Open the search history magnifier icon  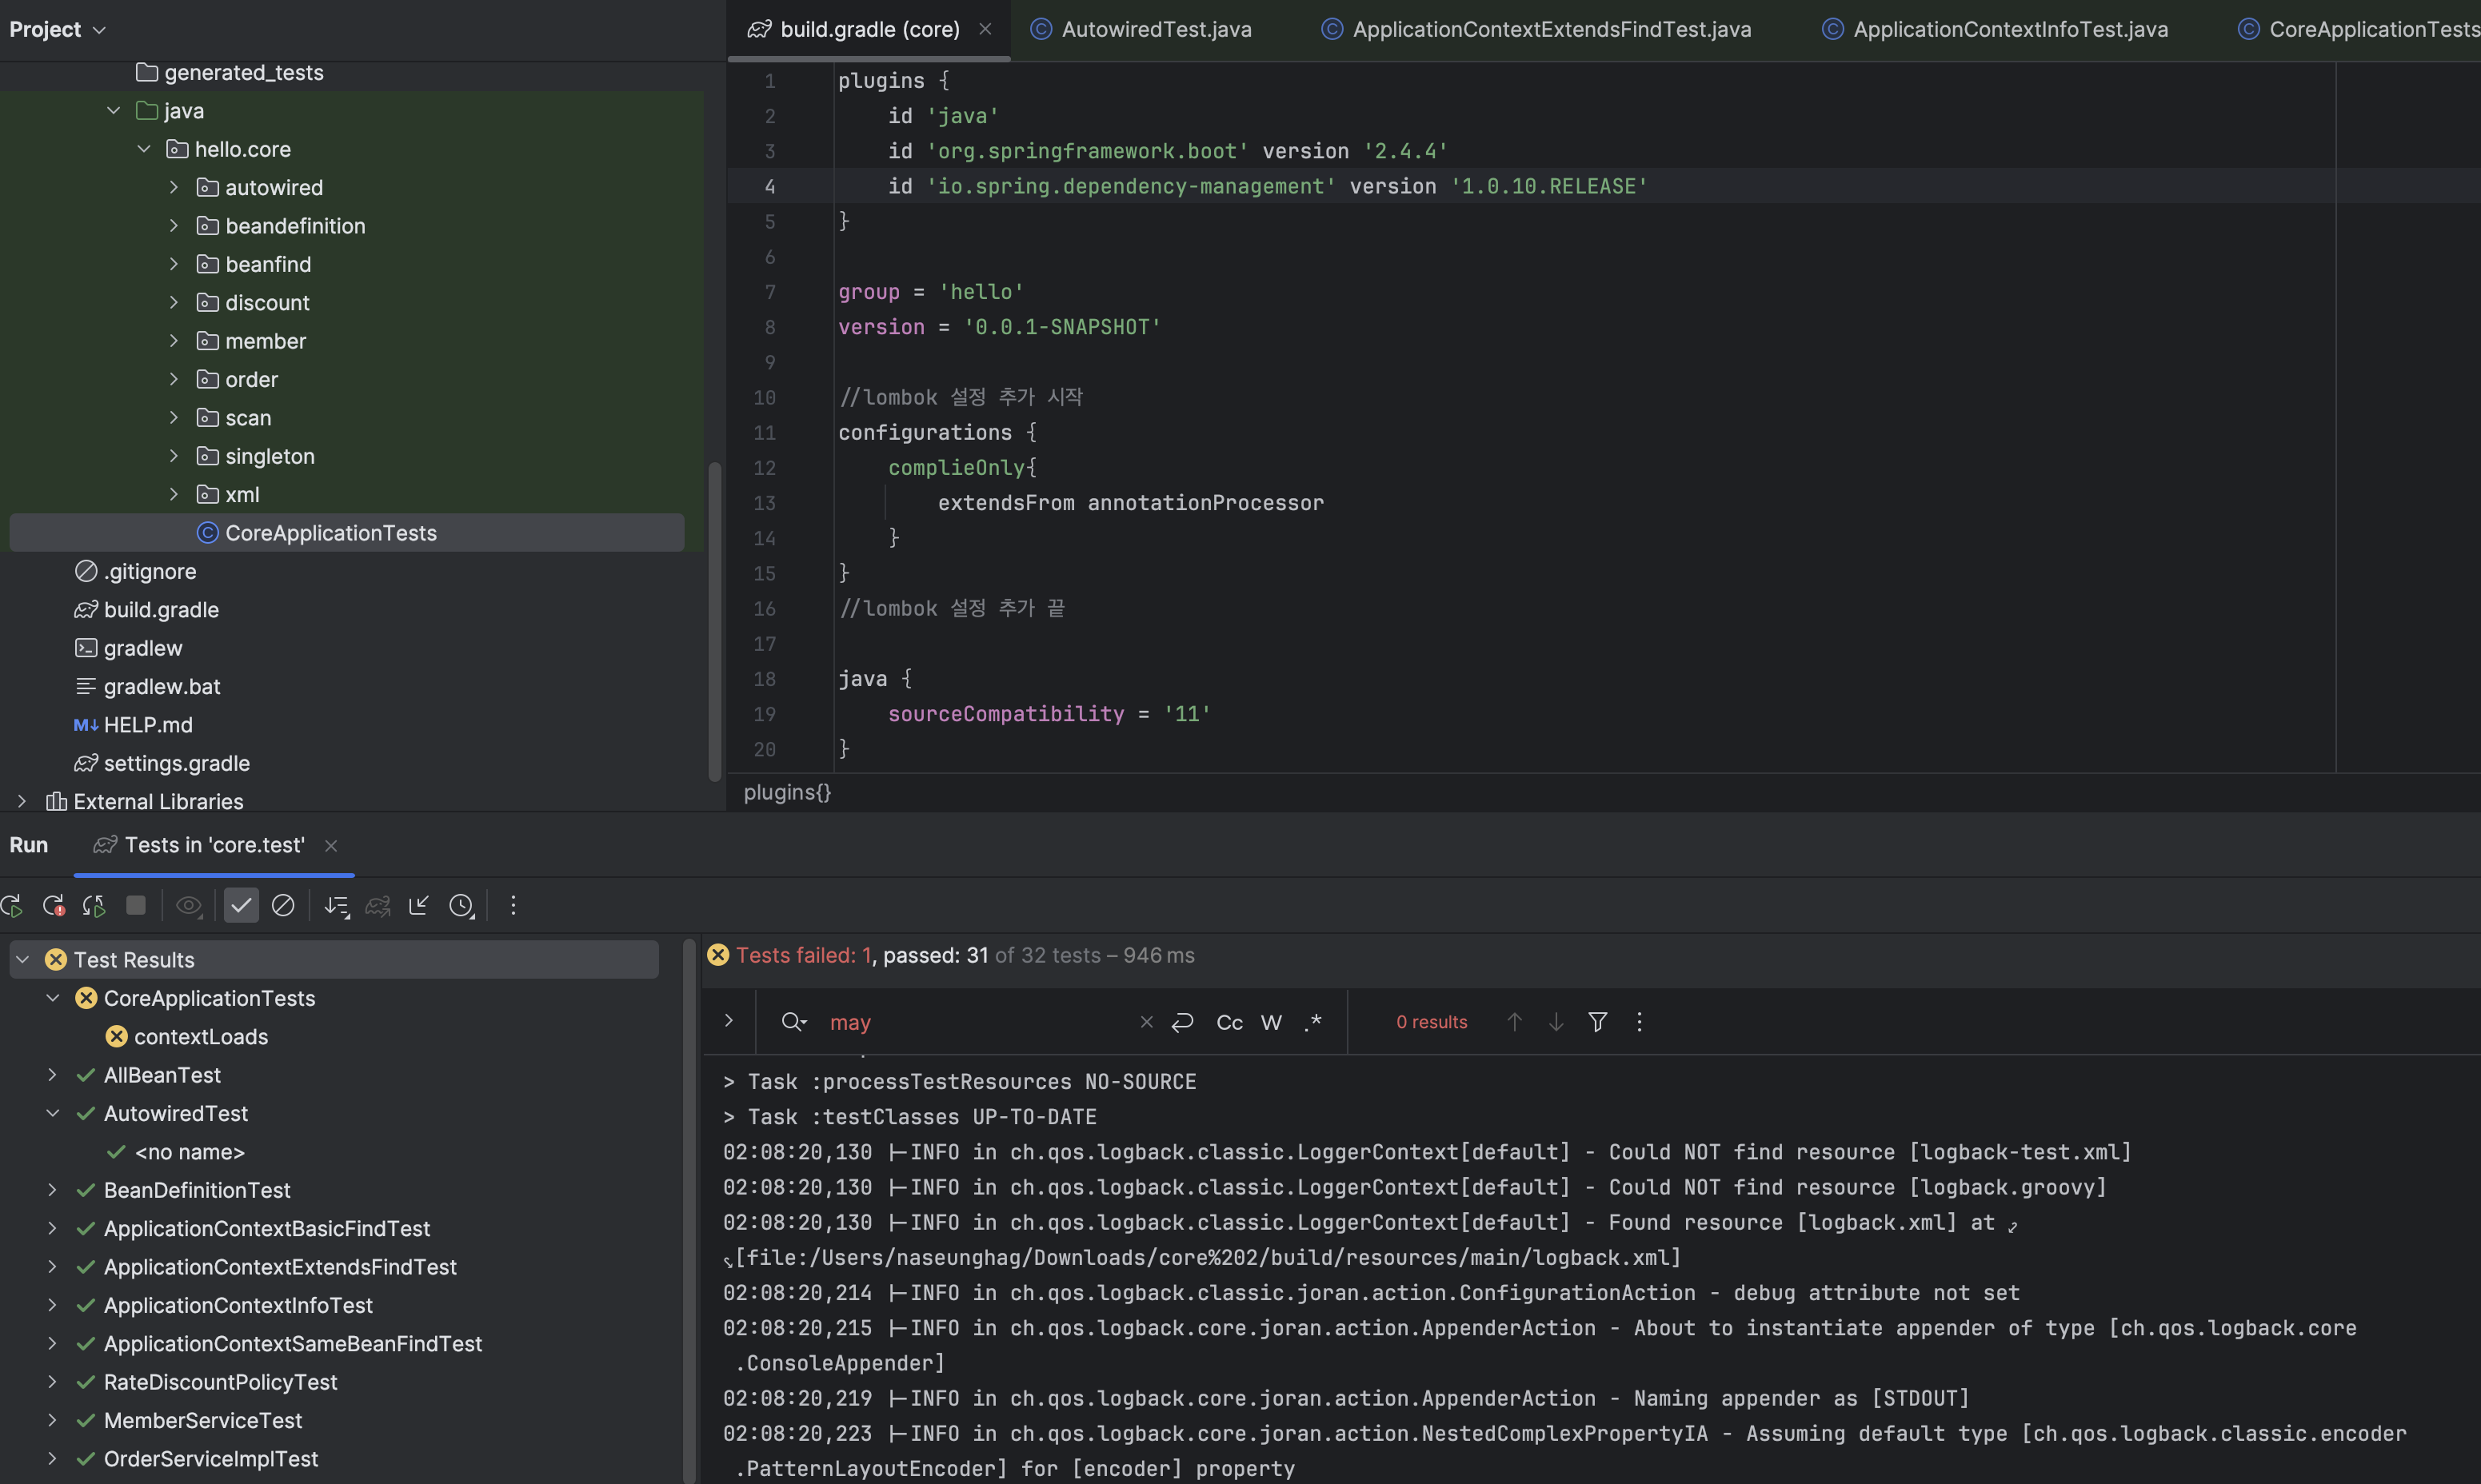[x=794, y=1022]
